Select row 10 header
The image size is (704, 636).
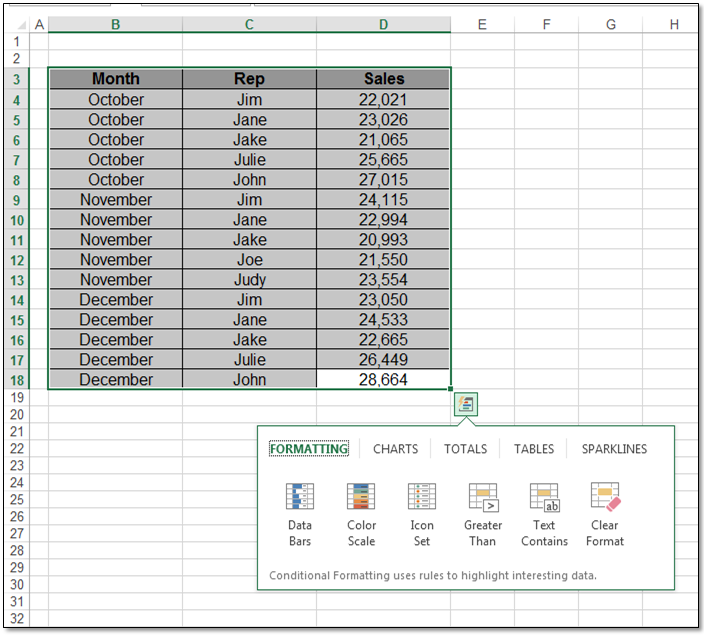(x=17, y=220)
